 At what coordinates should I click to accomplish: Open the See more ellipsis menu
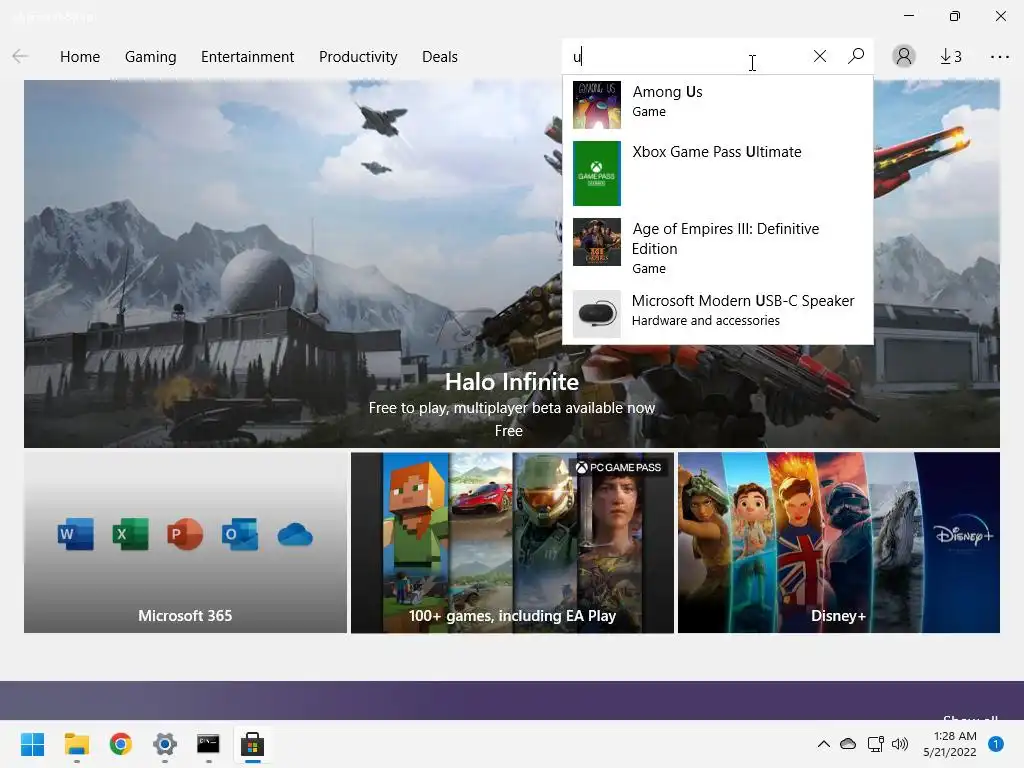point(999,57)
